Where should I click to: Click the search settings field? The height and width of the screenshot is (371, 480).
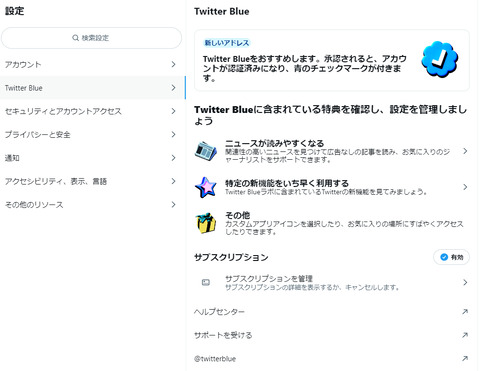[91, 38]
